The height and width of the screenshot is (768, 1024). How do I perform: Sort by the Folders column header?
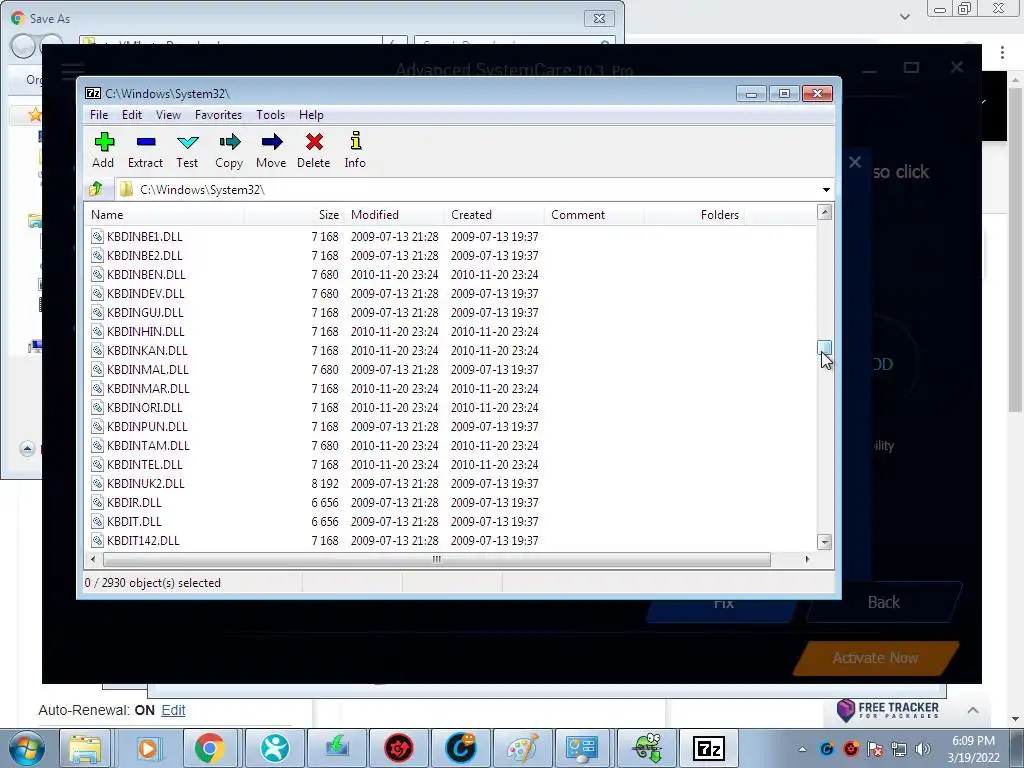coord(694,215)
